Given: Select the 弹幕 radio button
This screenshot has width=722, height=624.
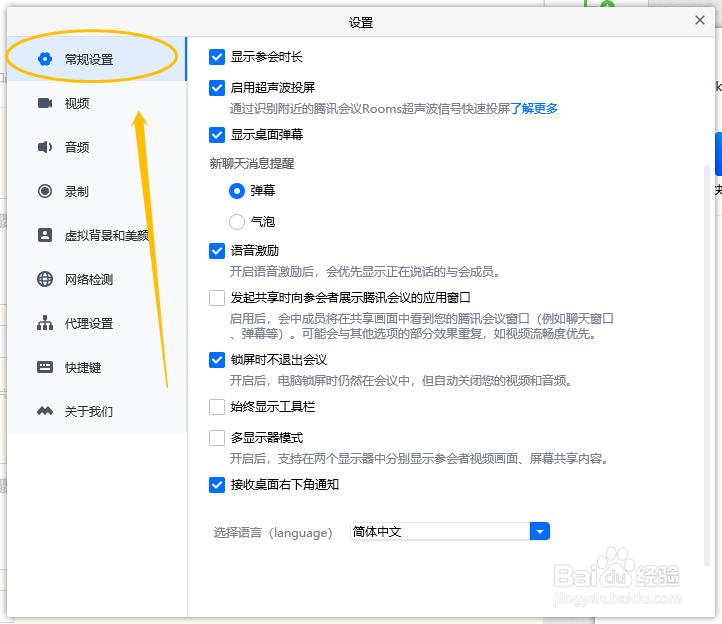Looking at the screenshot, I should pos(237,191).
